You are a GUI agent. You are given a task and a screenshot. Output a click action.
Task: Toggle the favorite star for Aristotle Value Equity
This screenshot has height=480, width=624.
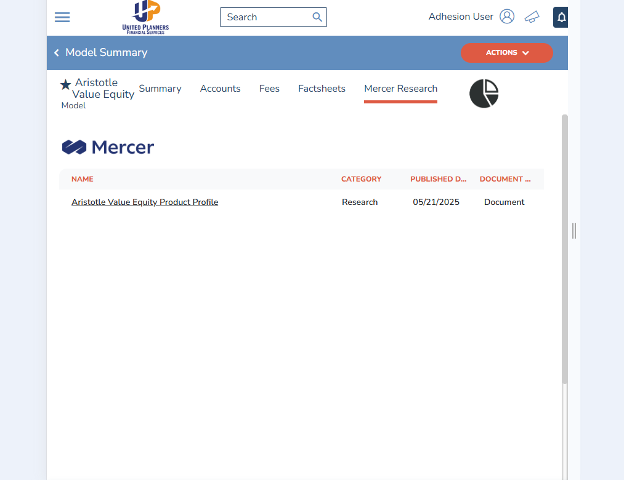coord(66,84)
